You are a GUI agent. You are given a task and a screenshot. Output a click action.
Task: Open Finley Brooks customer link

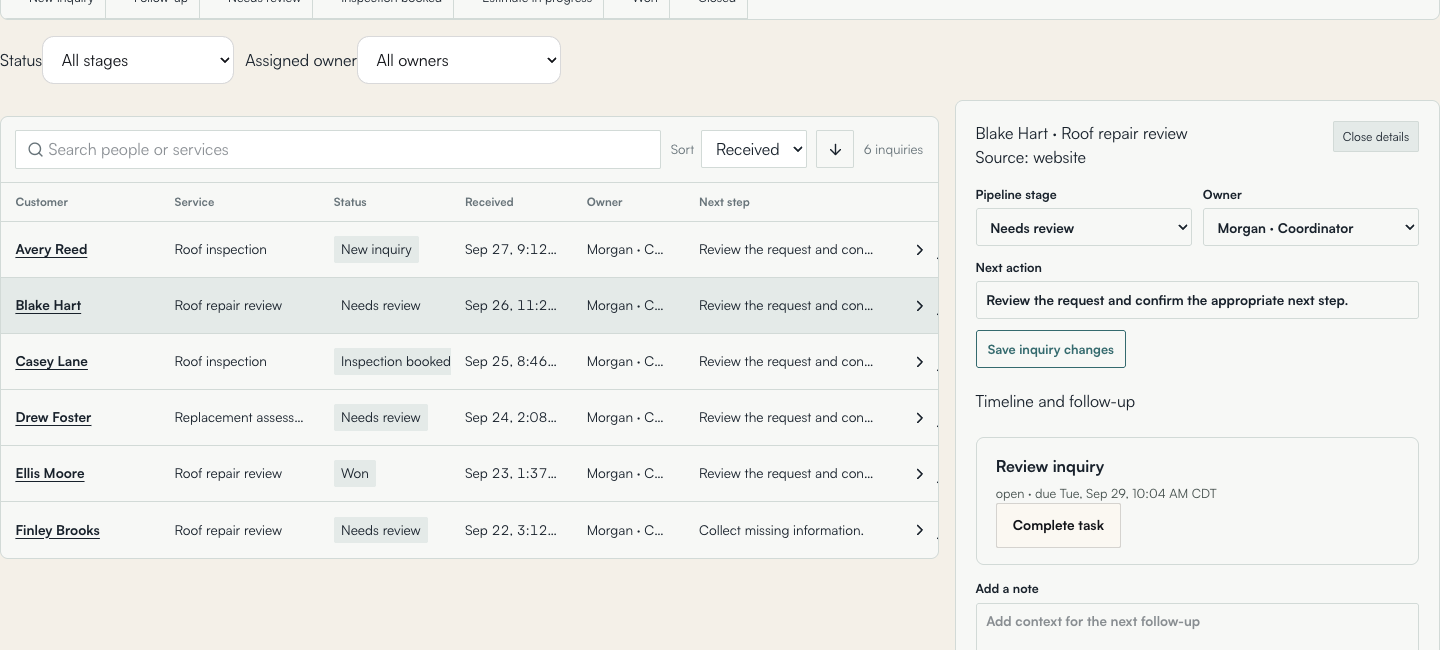[x=58, y=531]
